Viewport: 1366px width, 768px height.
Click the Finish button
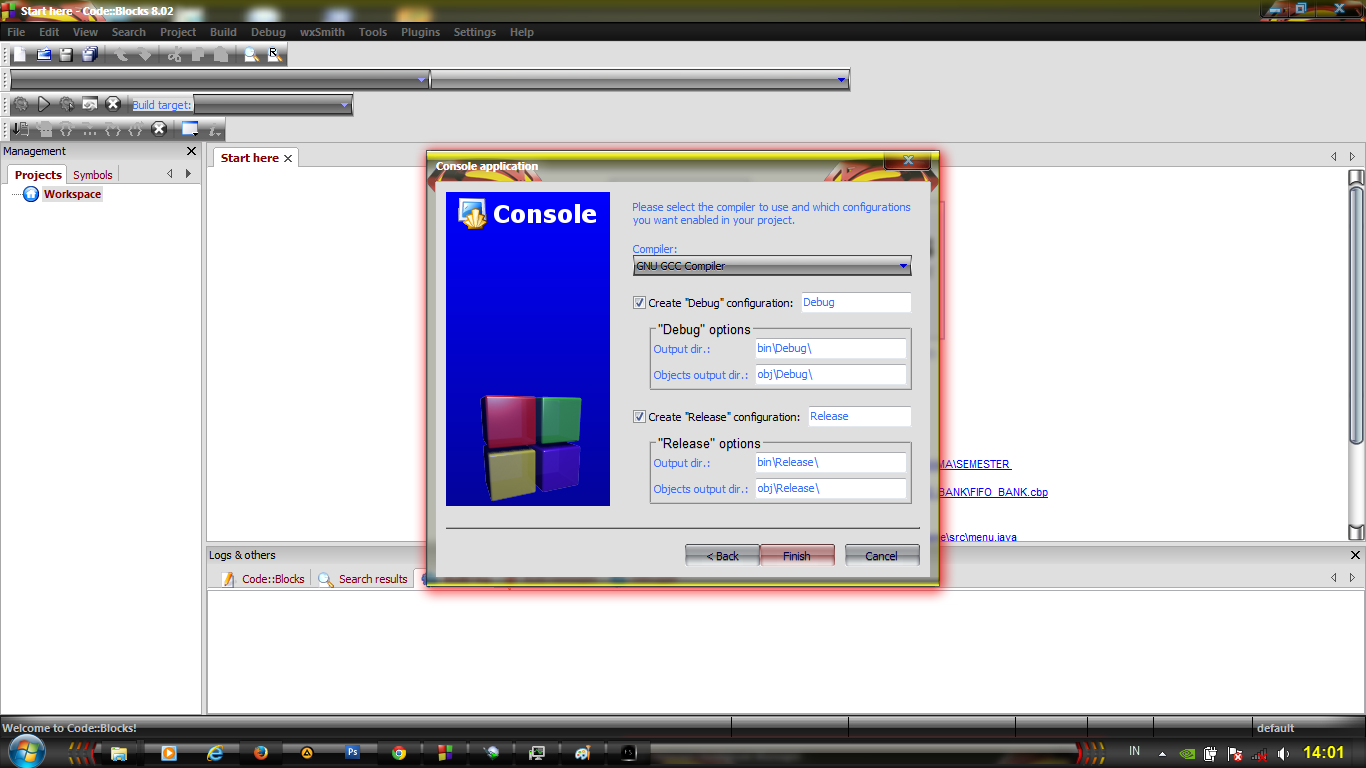tap(797, 556)
